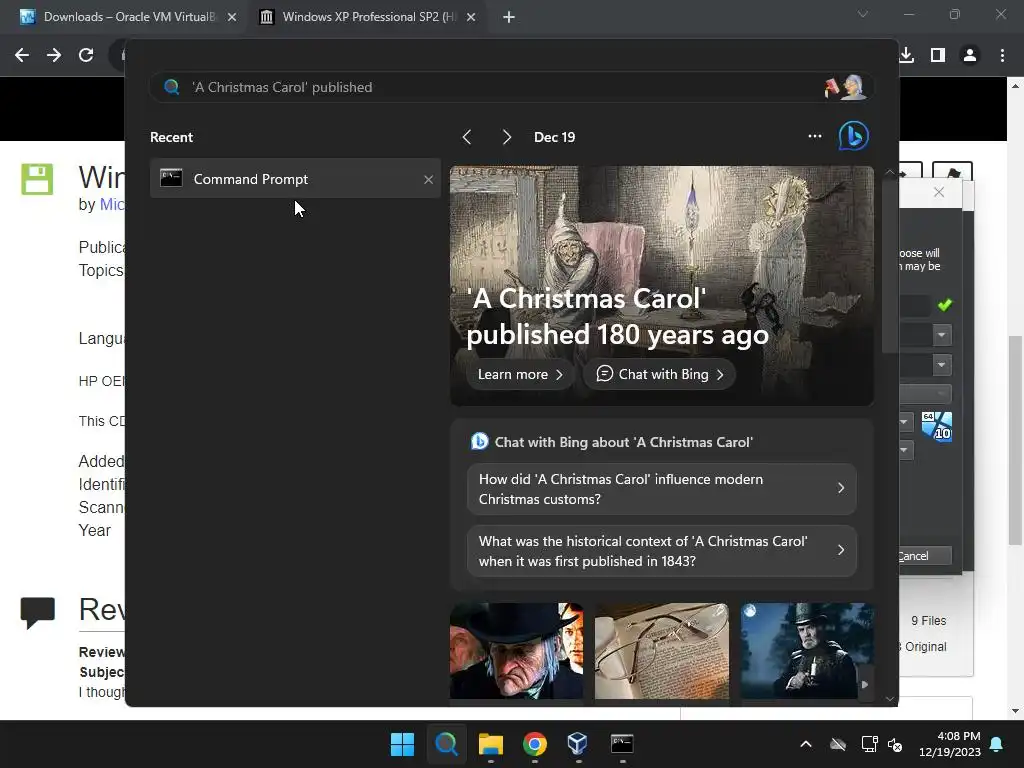Remove Command Prompt from recent list
The width and height of the screenshot is (1024, 768).
pos(428,179)
